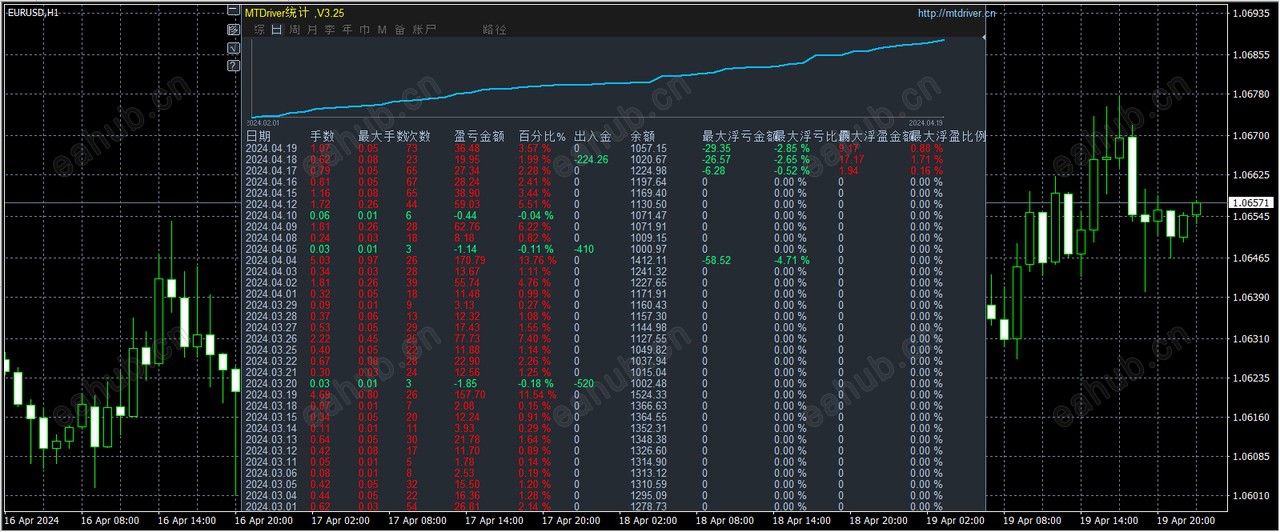
Task: Click the 17.17 floating profit value
Action: coord(852,159)
